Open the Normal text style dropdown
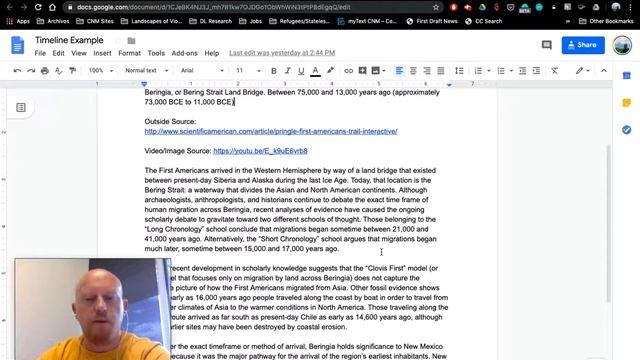Image resolution: width=640 pixels, height=360 pixels. 147,71
